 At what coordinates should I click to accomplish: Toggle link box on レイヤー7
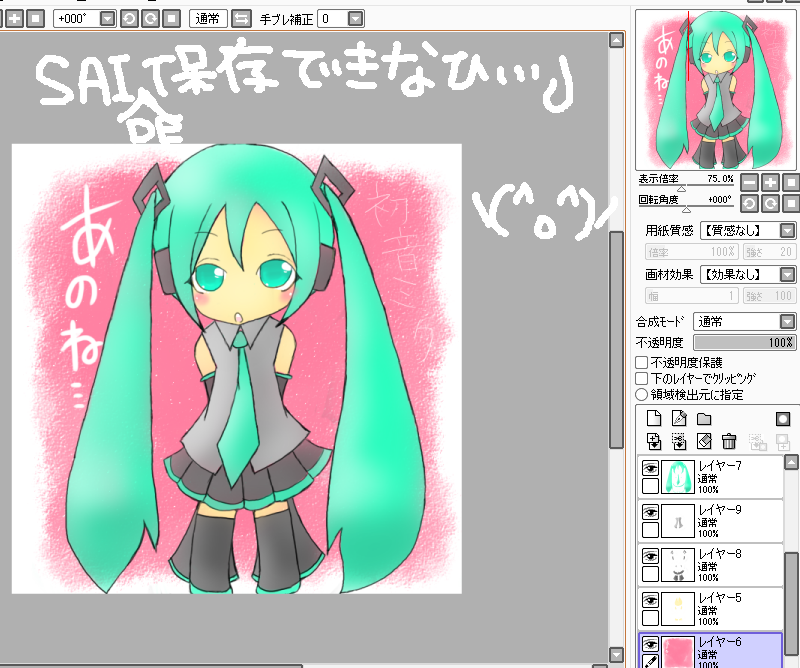pos(650,485)
